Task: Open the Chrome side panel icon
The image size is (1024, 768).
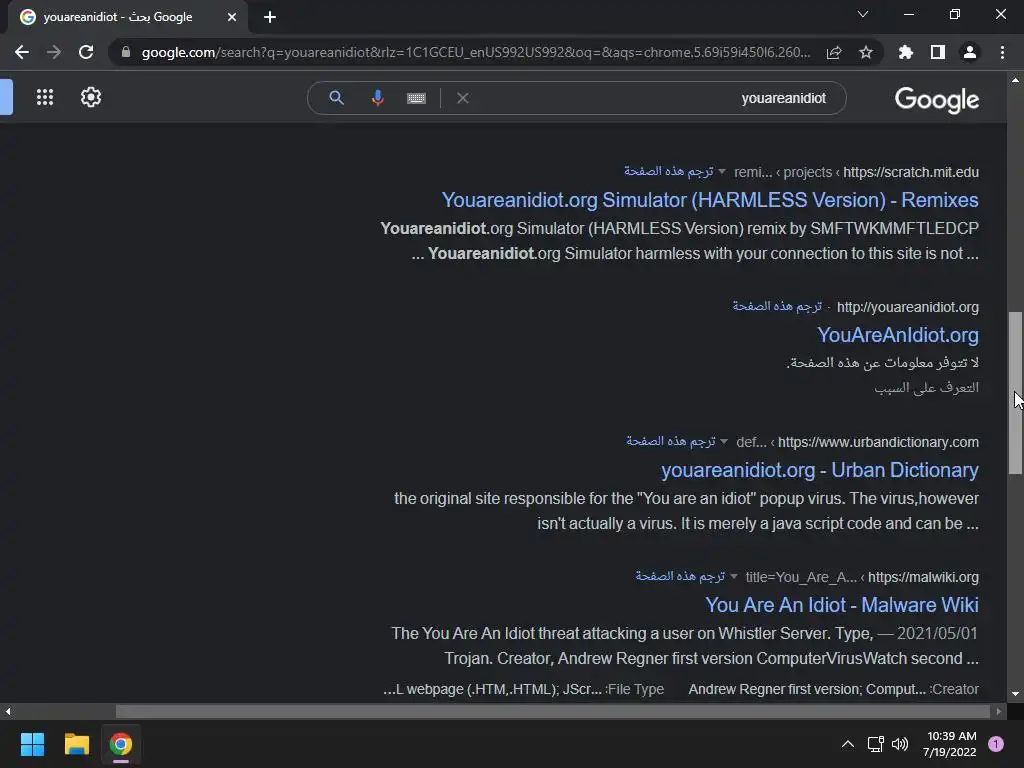Action: [938, 52]
